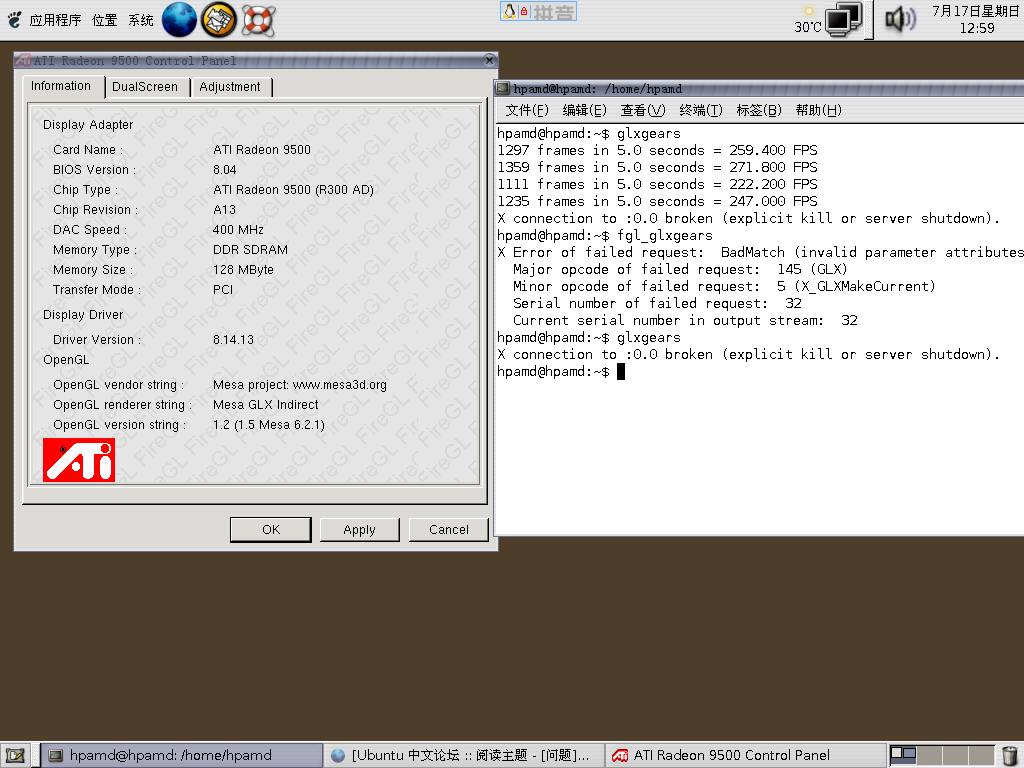
Task: Click the Memory Type value 'DDR SDRAM'
Action: (x=250, y=250)
